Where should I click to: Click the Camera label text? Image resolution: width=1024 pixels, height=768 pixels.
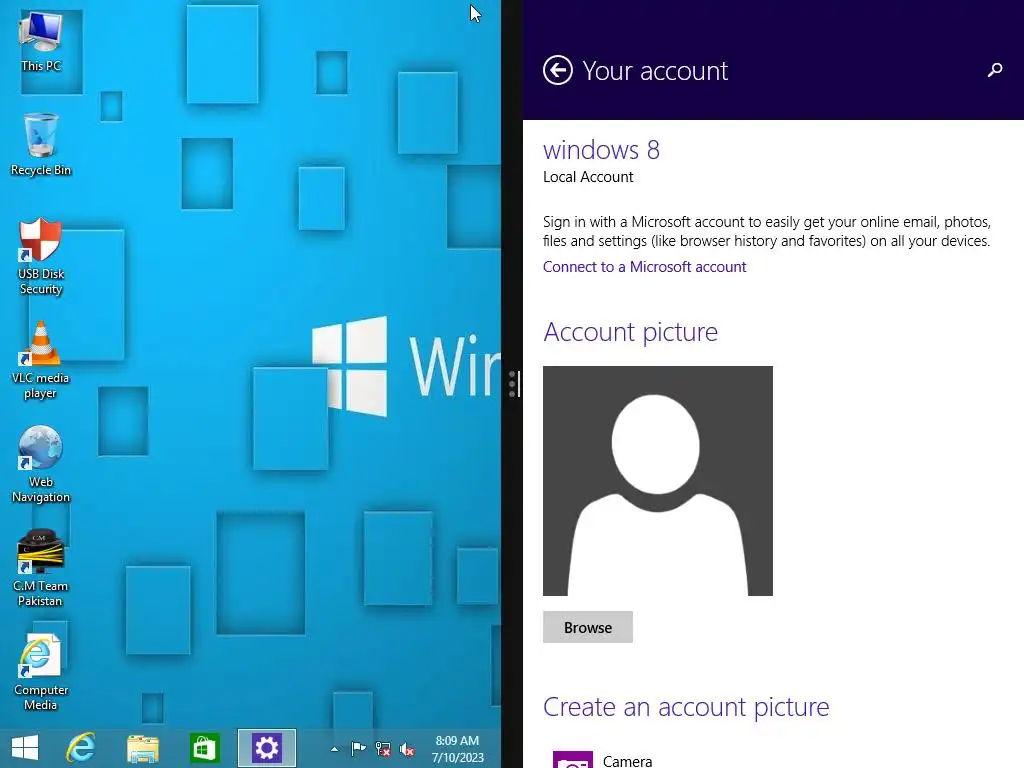click(627, 761)
